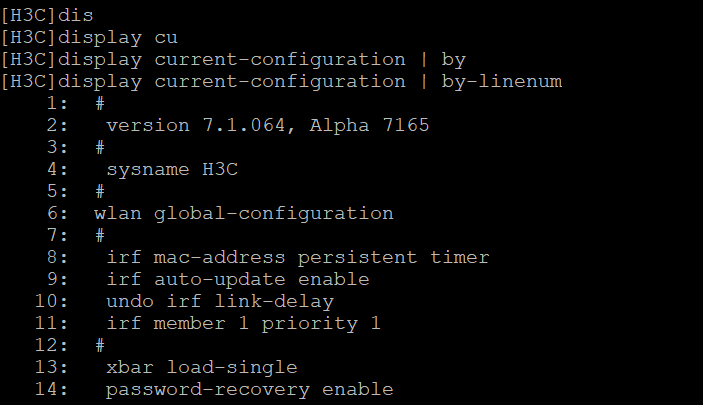Click the '#' separator on line 7
703x405 pixels.
coord(100,235)
